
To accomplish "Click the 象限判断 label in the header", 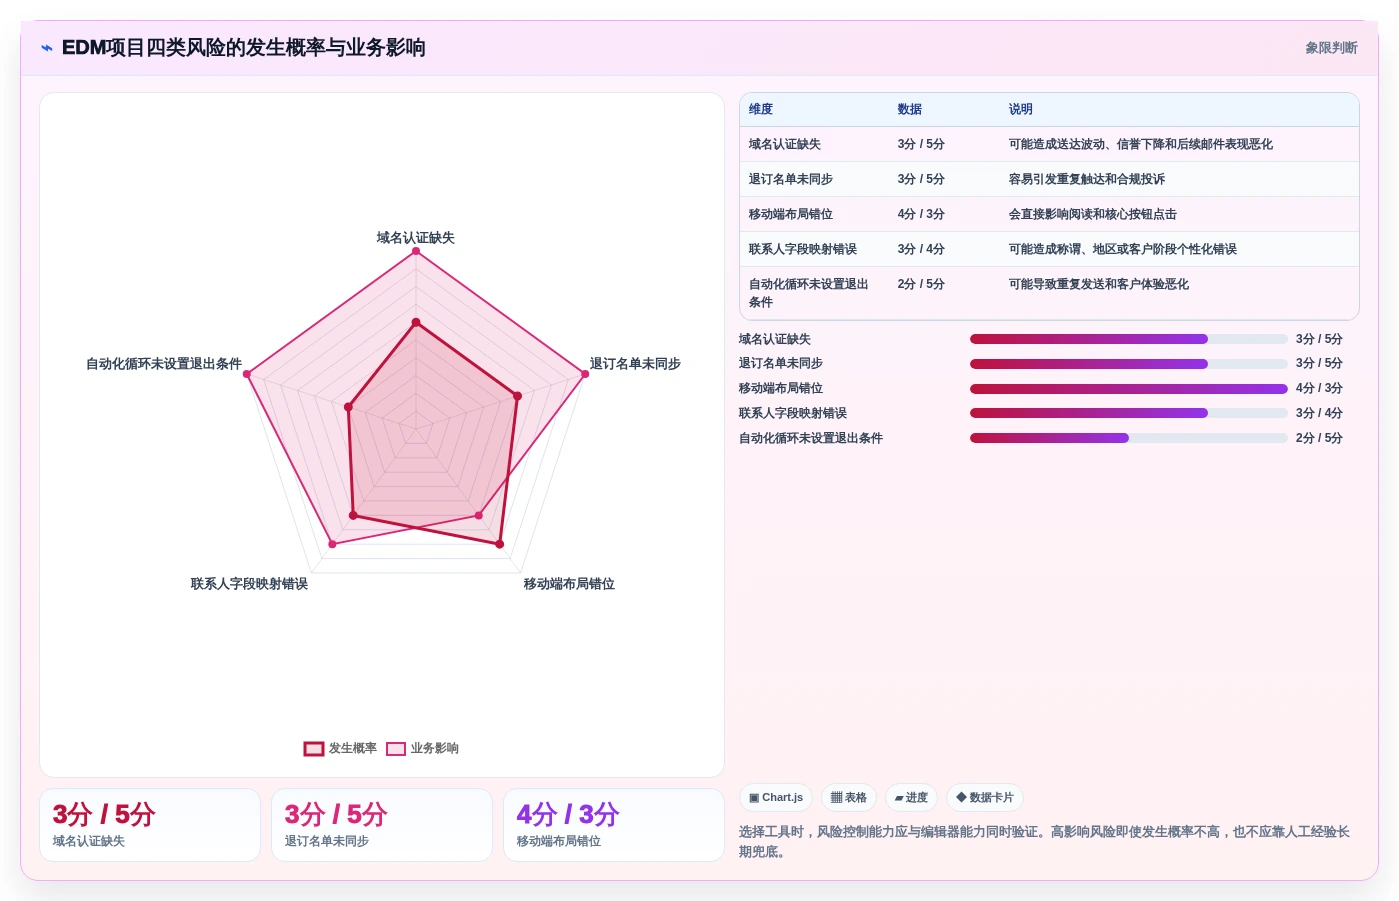I will point(1331,48).
